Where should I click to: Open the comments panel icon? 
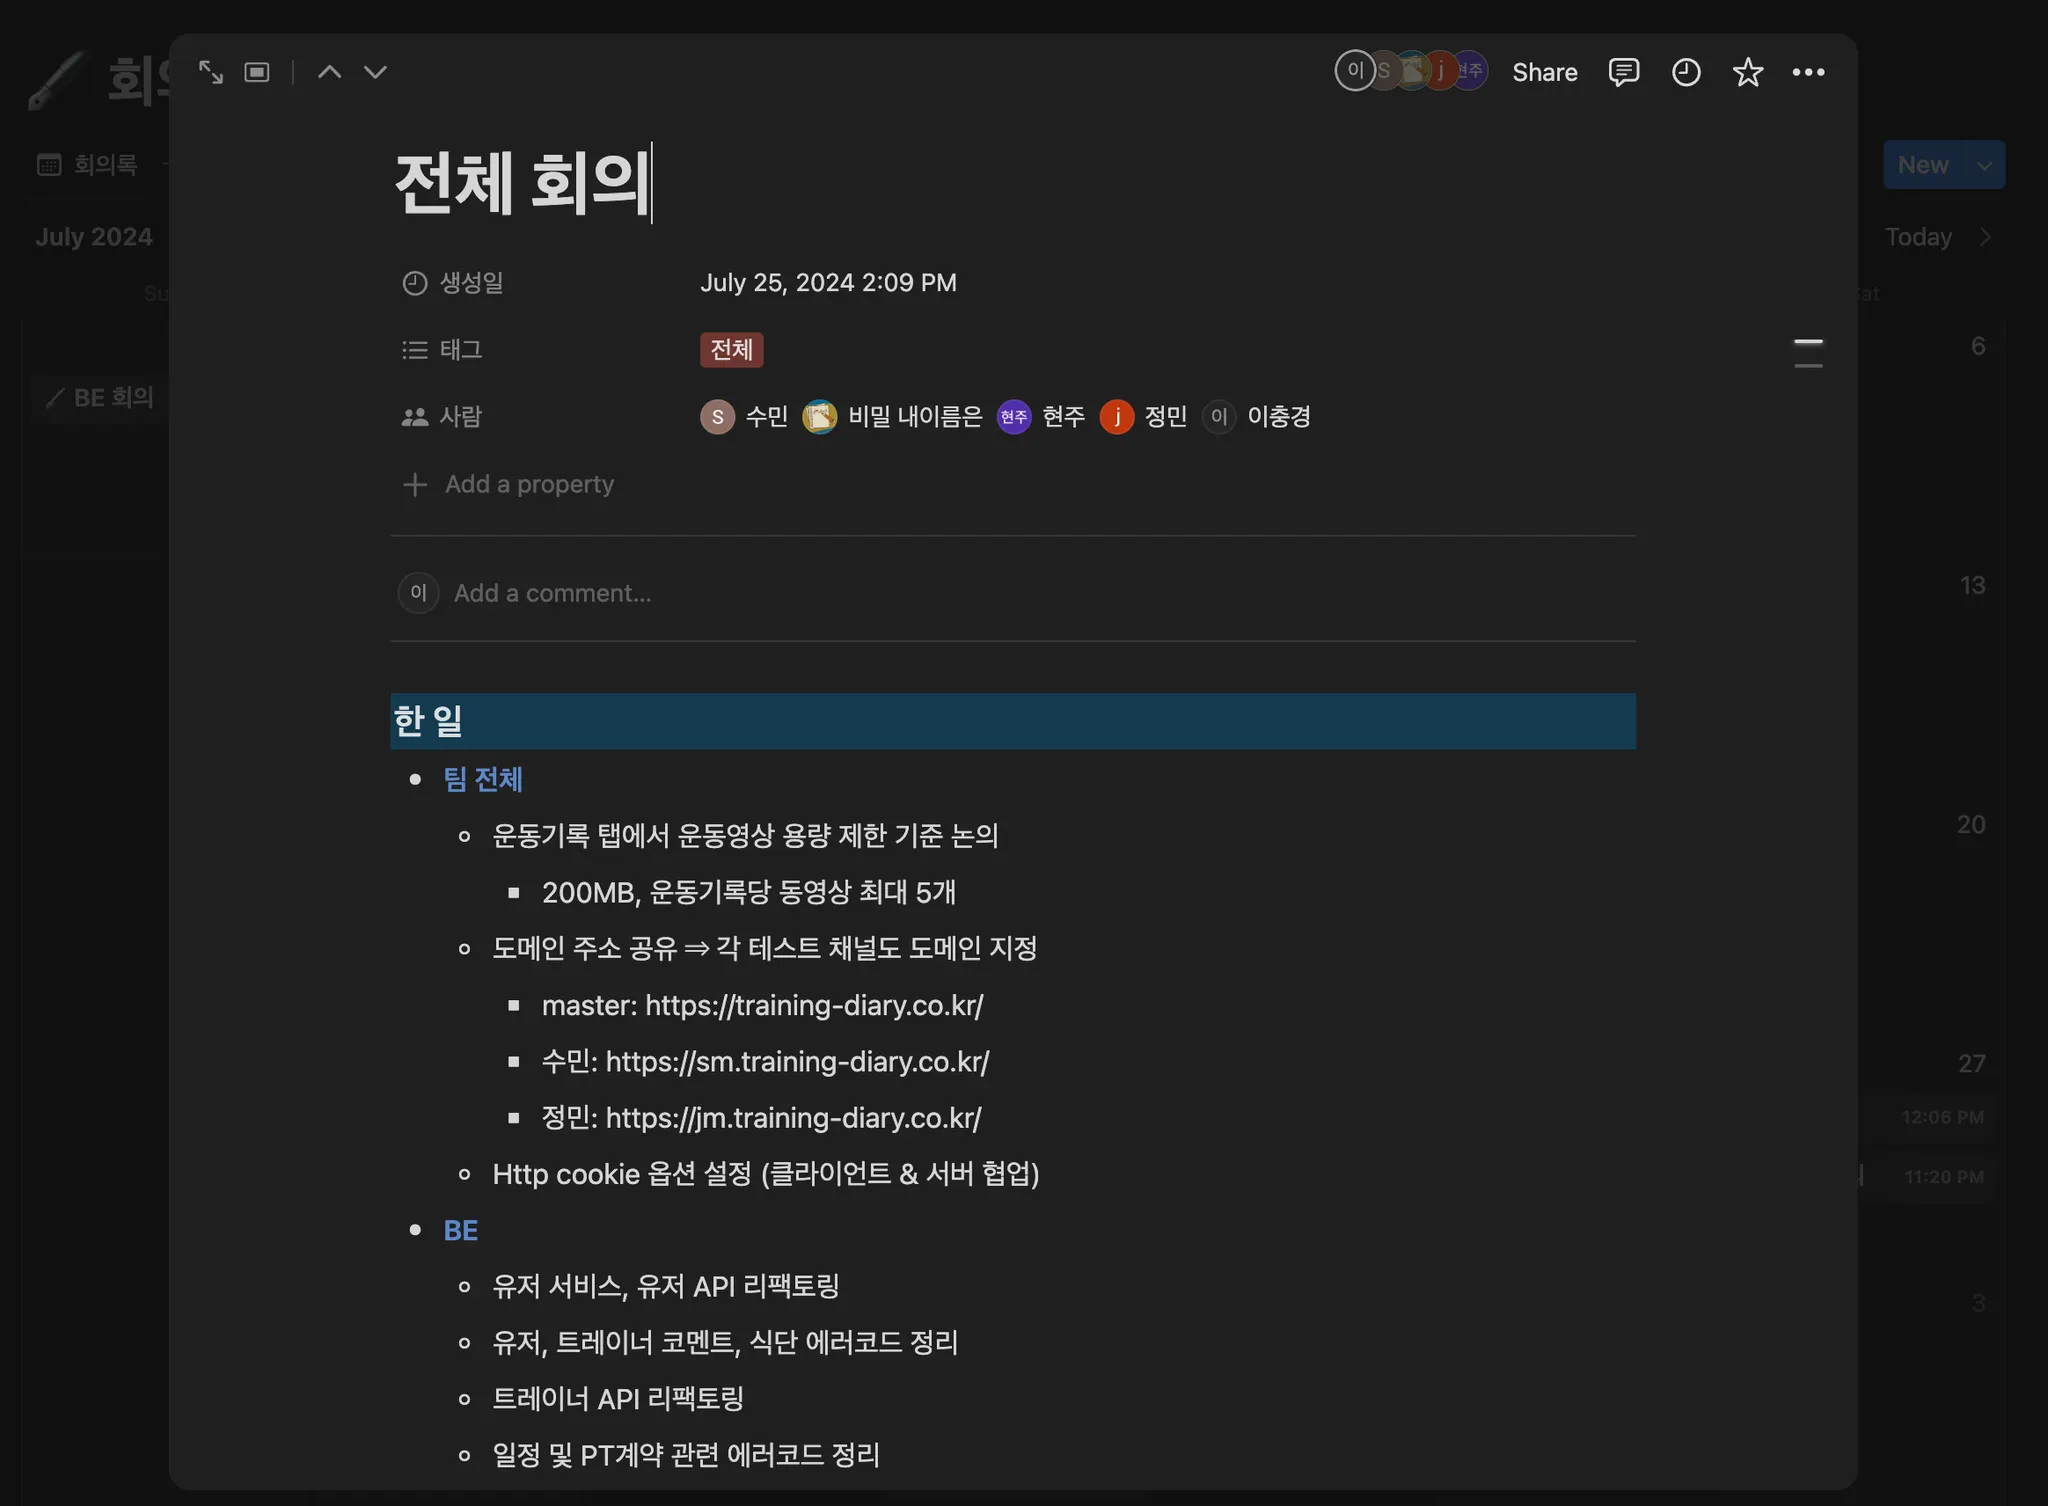click(1623, 72)
